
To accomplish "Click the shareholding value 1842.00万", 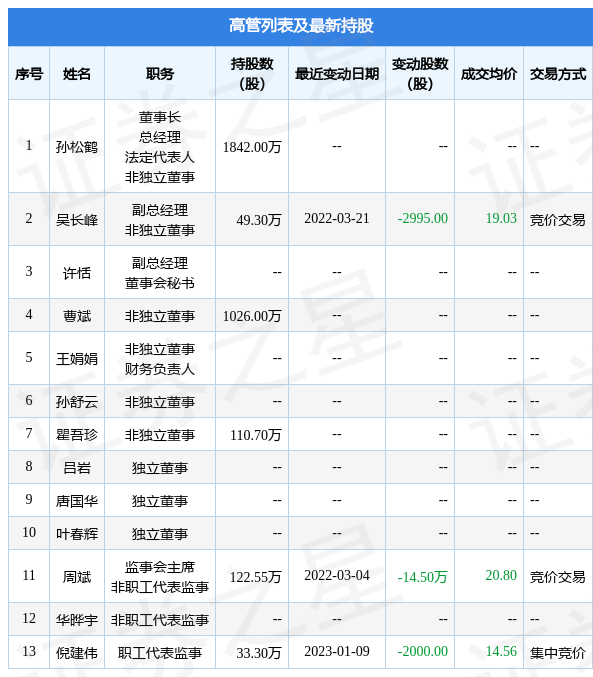I will pyautogui.click(x=252, y=147).
